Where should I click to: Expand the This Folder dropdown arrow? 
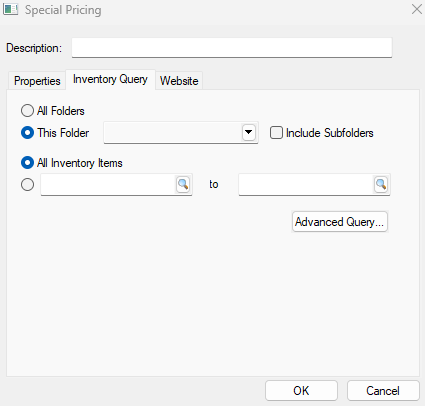[248, 133]
